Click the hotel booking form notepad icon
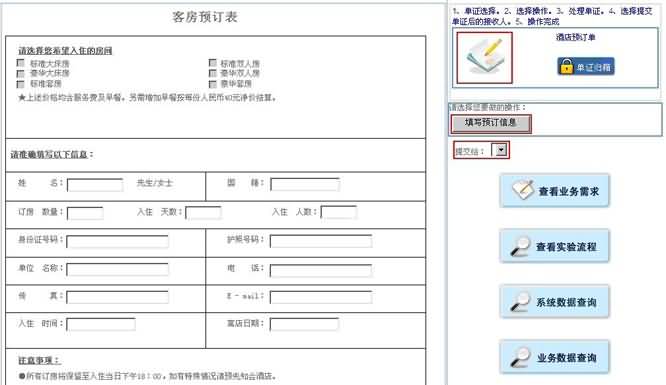 click(x=485, y=57)
